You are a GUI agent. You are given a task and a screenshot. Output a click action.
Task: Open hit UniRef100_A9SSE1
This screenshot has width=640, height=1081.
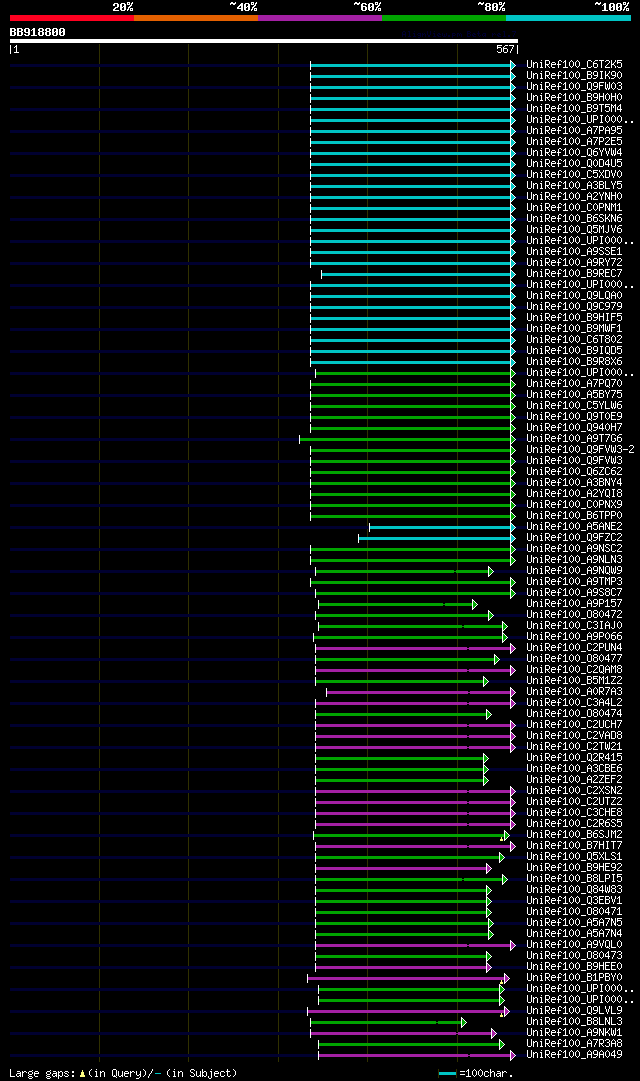point(574,252)
